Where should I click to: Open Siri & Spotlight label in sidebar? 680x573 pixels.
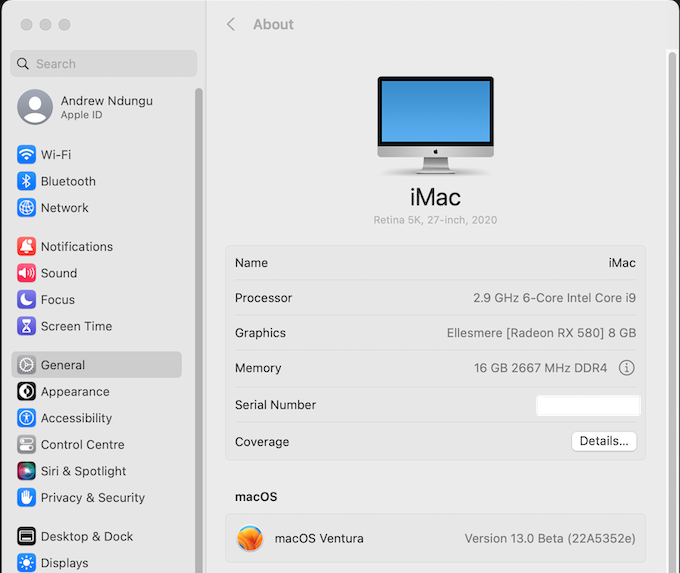[x=83, y=471]
